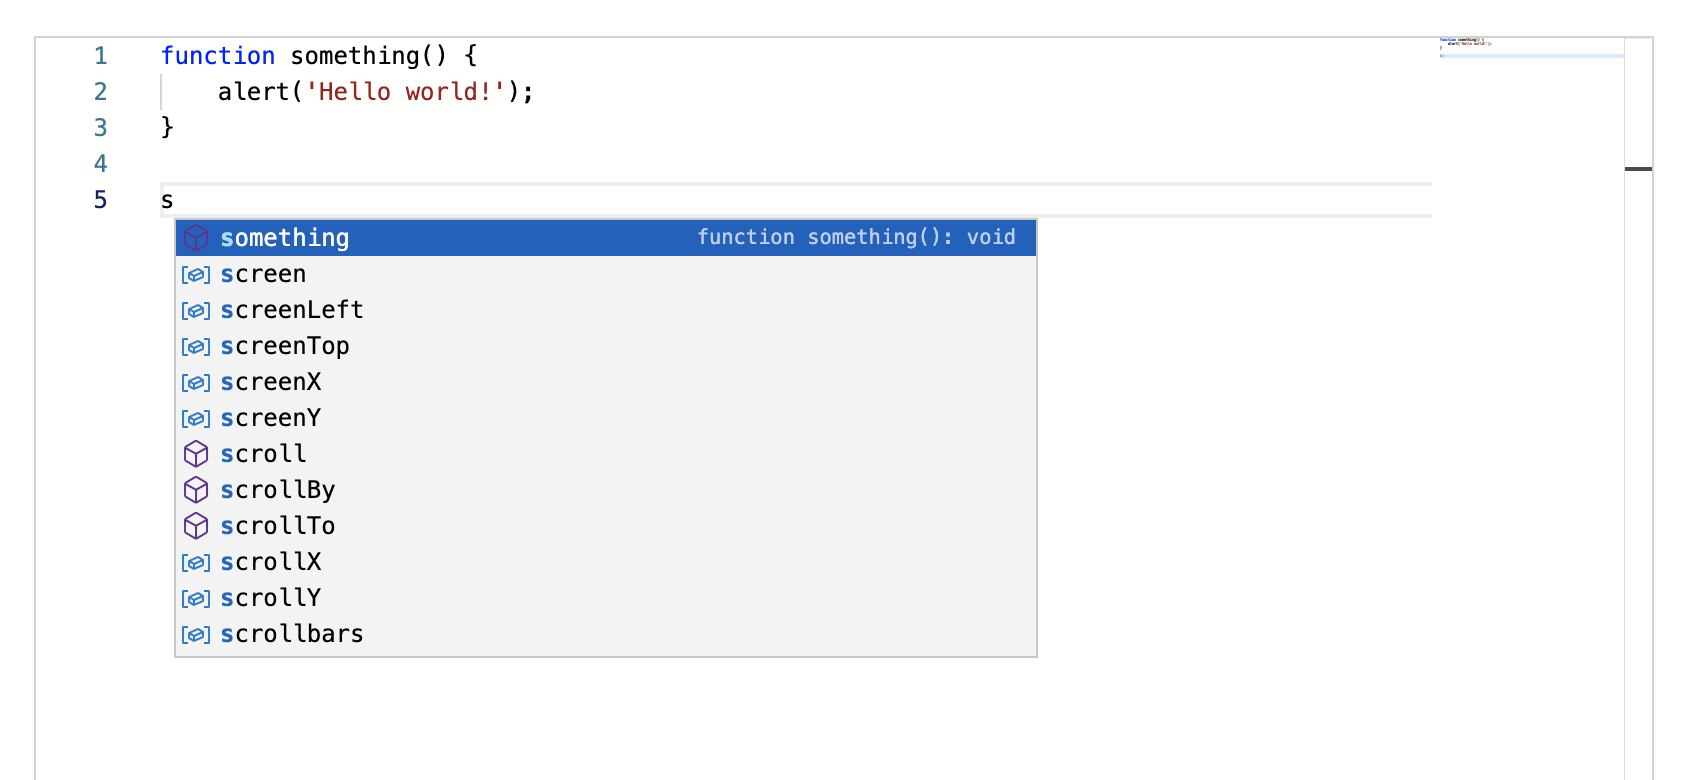Choose the screenTop suggestion
The height and width of the screenshot is (780, 1684).
[286, 346]
